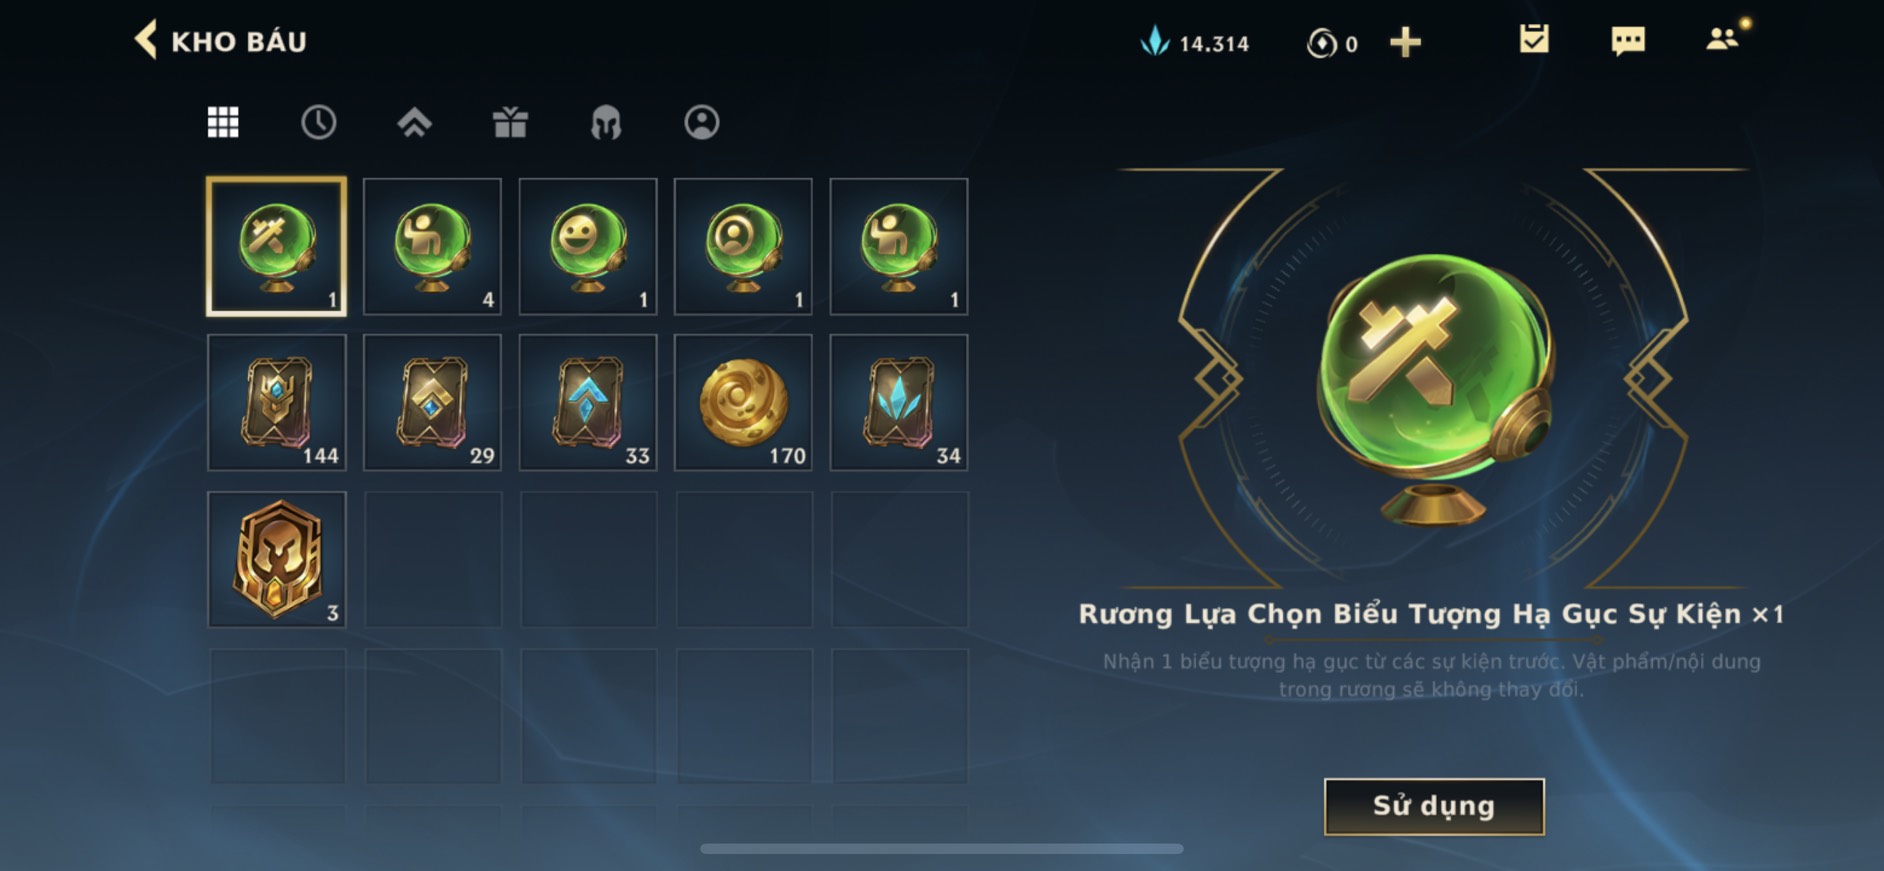Screen dimensions: 1884x871
Task: Open the profile avatar filter tab
Action: coord(702,122)
